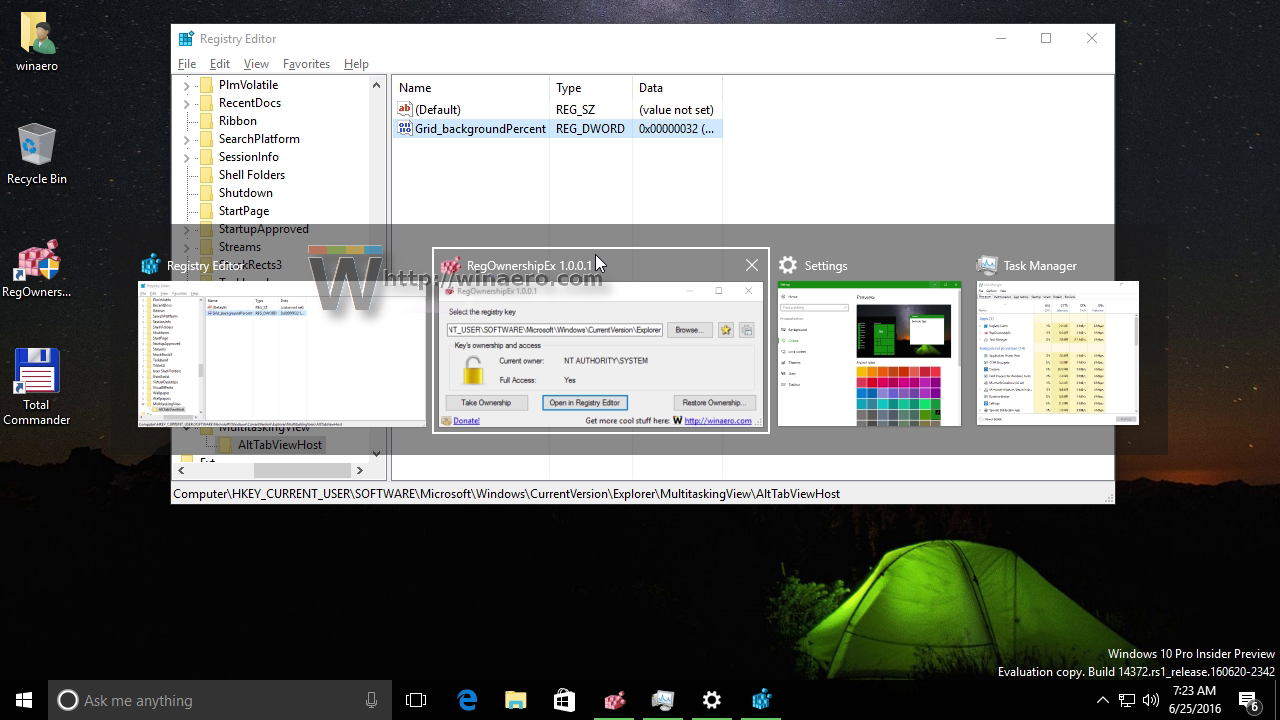Open the Help menu in Registry Editor
Image resolution: width=1280 pixels, height=720 pixels.
(x=356, y=63)
